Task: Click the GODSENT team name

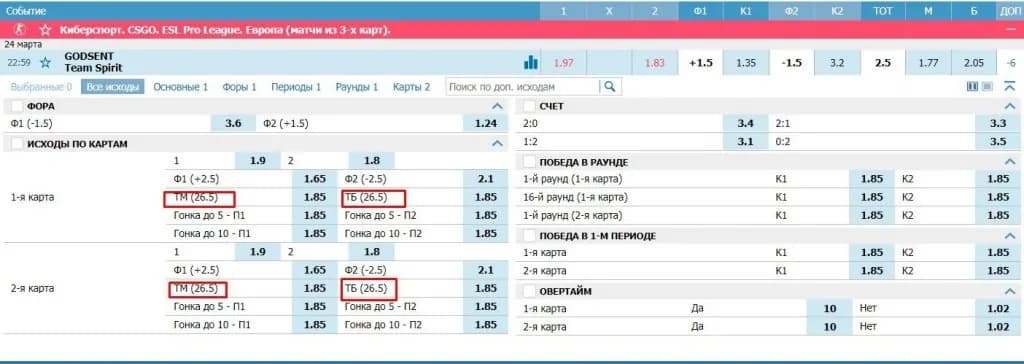Action: (x=89, y=57)
